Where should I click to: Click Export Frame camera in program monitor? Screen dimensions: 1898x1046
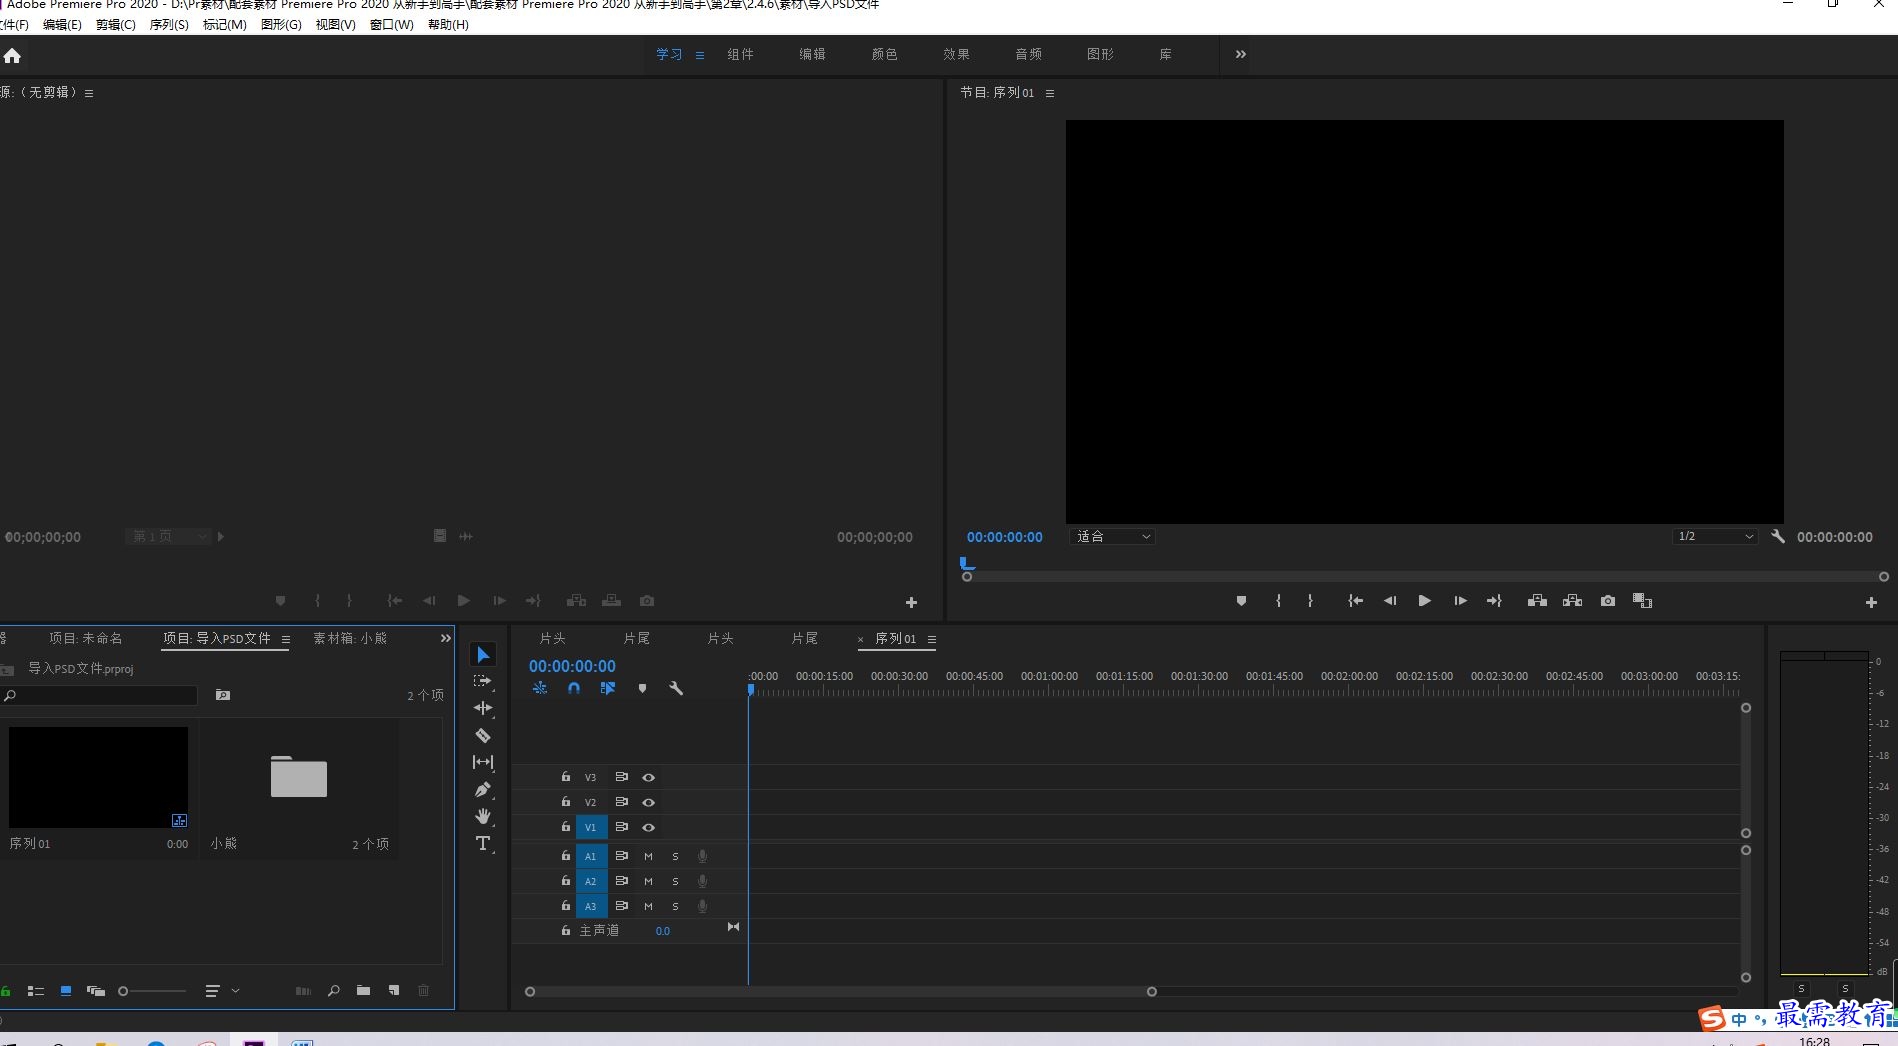[x=1607, y=601]
